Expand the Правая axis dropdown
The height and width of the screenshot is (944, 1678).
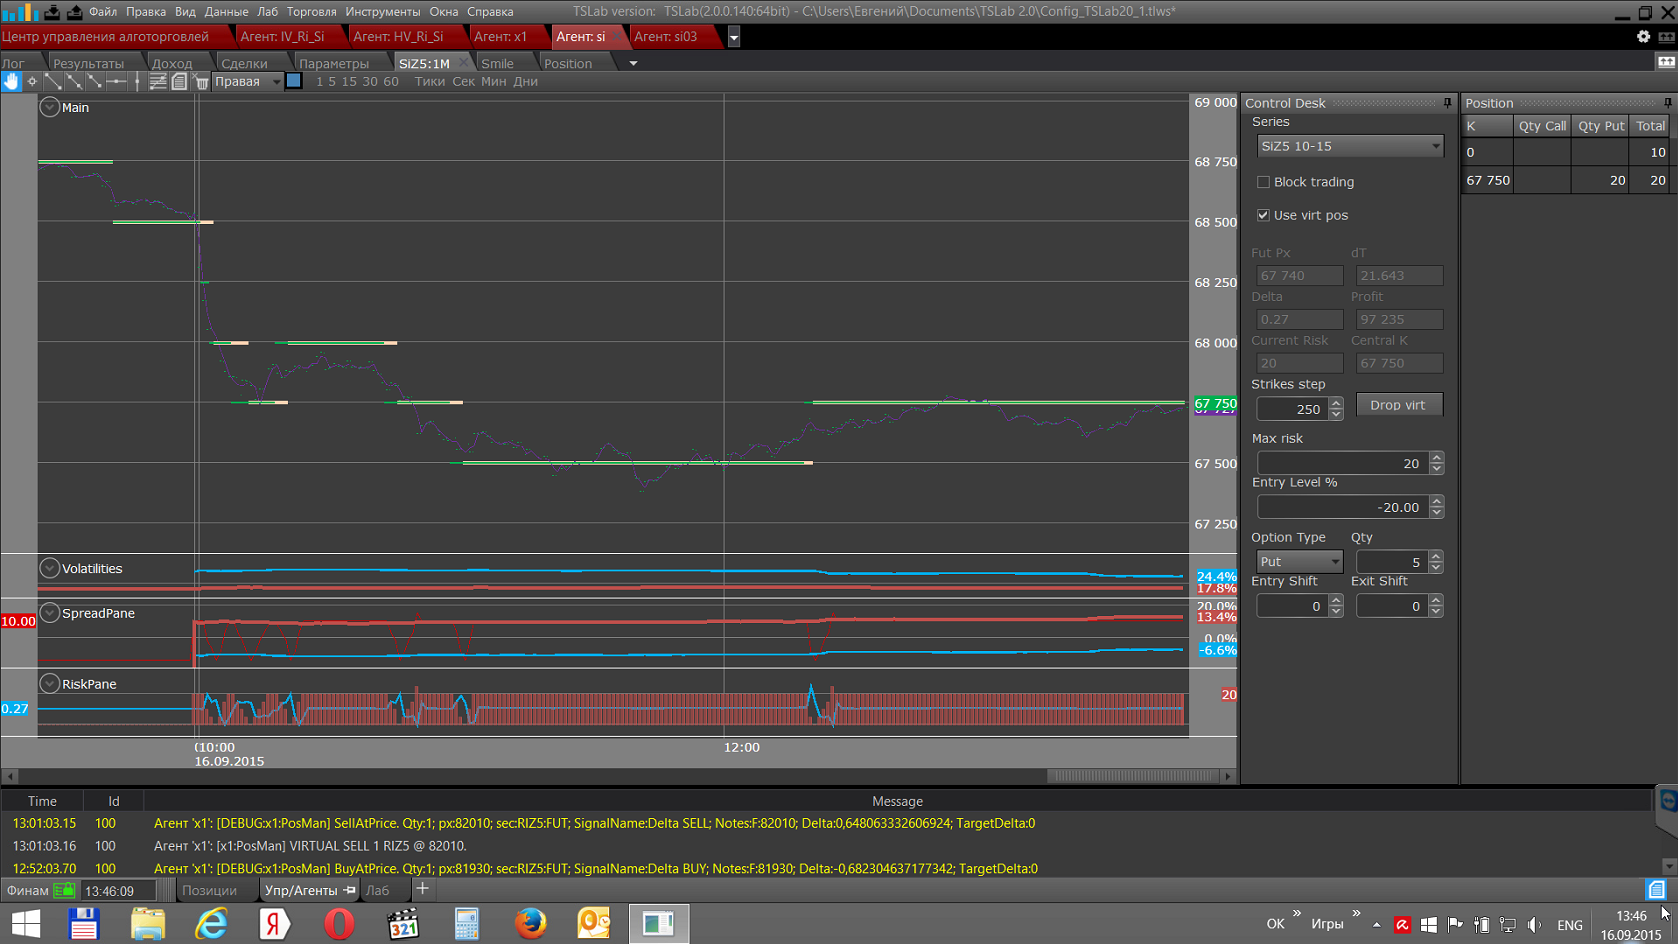coord(276,82)
